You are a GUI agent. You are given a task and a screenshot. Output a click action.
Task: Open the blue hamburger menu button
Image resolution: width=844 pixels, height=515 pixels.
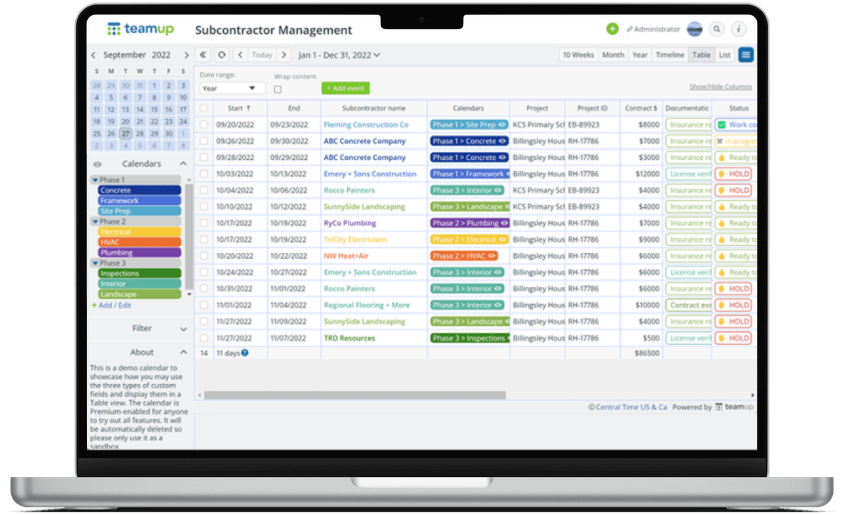point(746,55)
